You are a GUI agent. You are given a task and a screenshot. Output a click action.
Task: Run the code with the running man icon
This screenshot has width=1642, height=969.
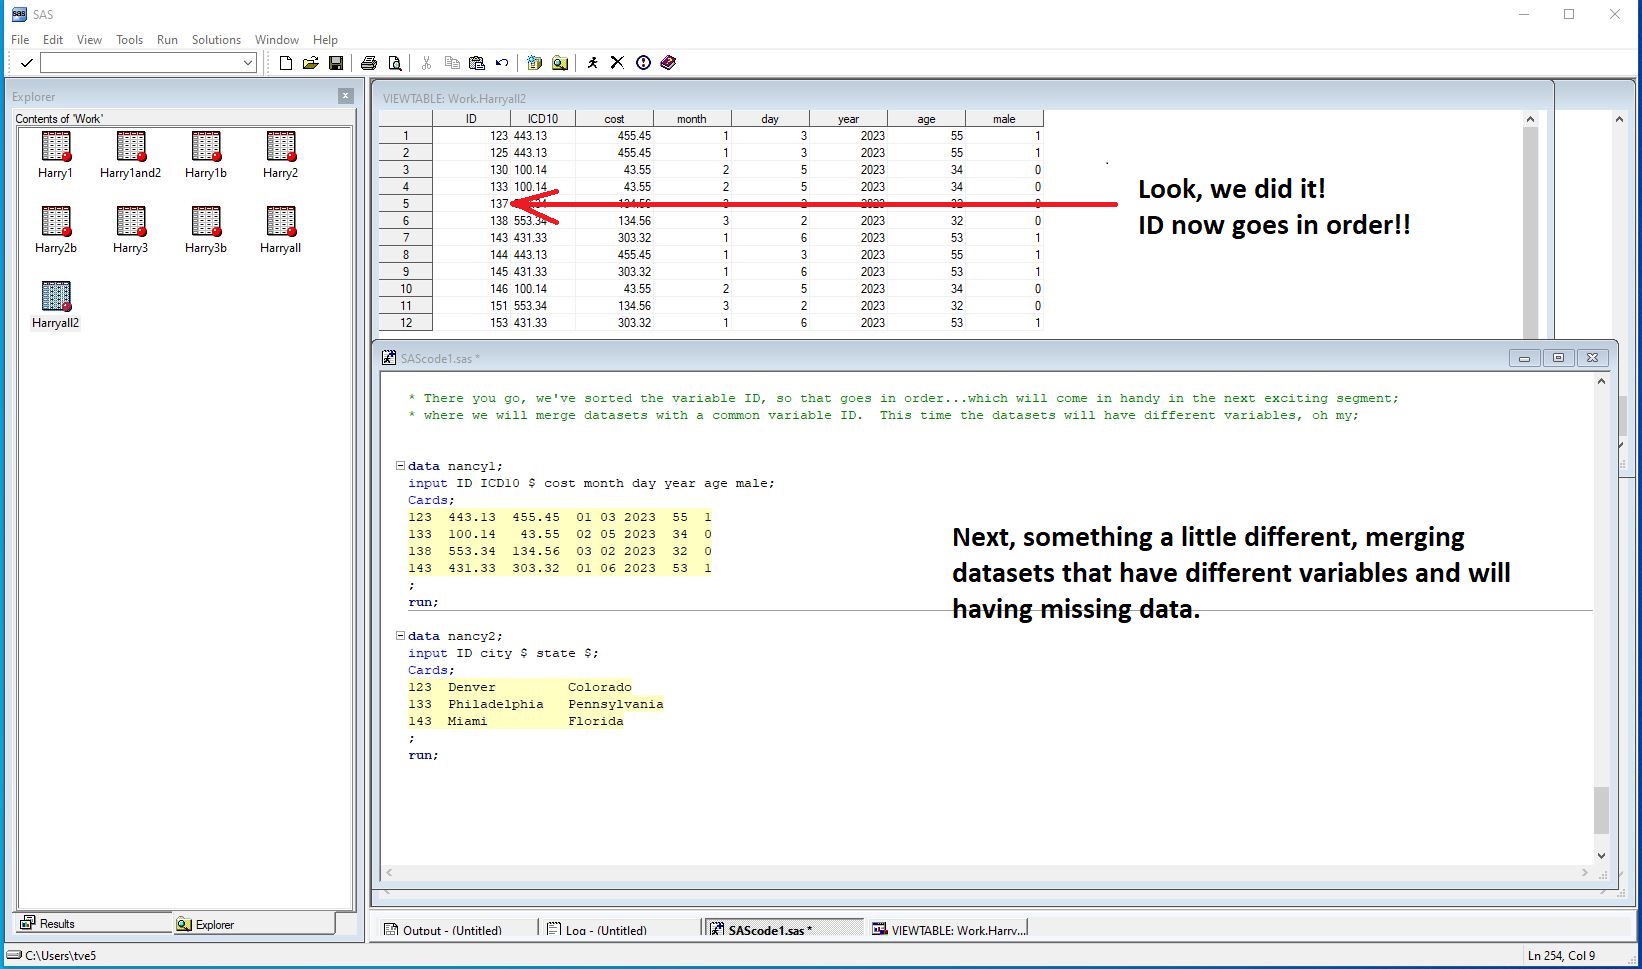point(592,63)
